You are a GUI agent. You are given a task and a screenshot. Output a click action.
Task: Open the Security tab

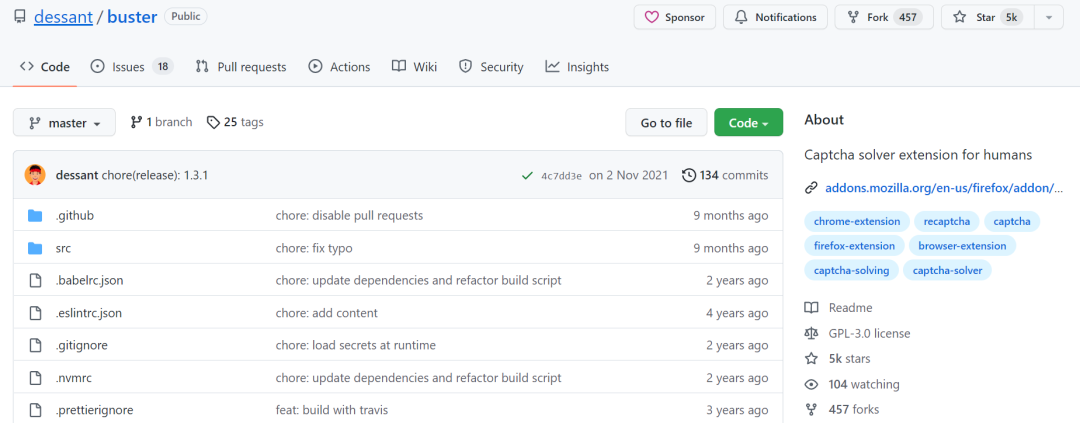click(490, 67)
